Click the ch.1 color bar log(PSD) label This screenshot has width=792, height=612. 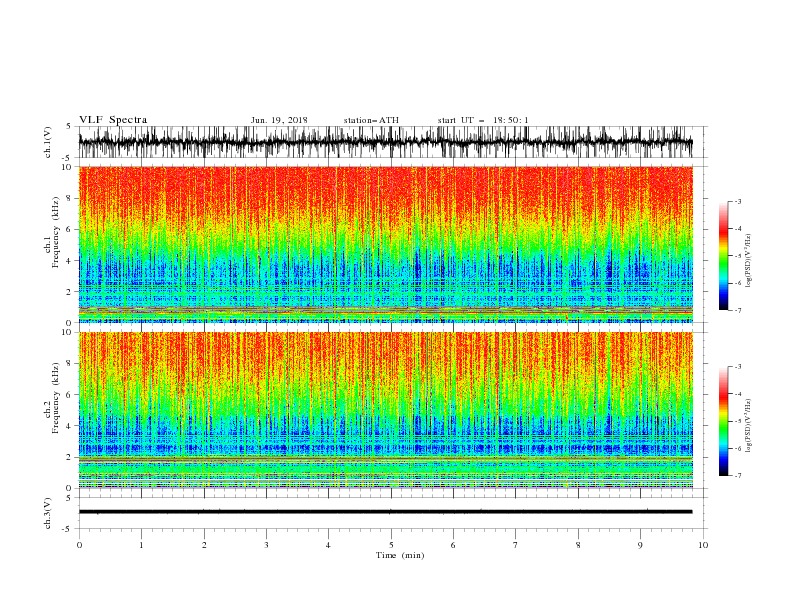748,261
